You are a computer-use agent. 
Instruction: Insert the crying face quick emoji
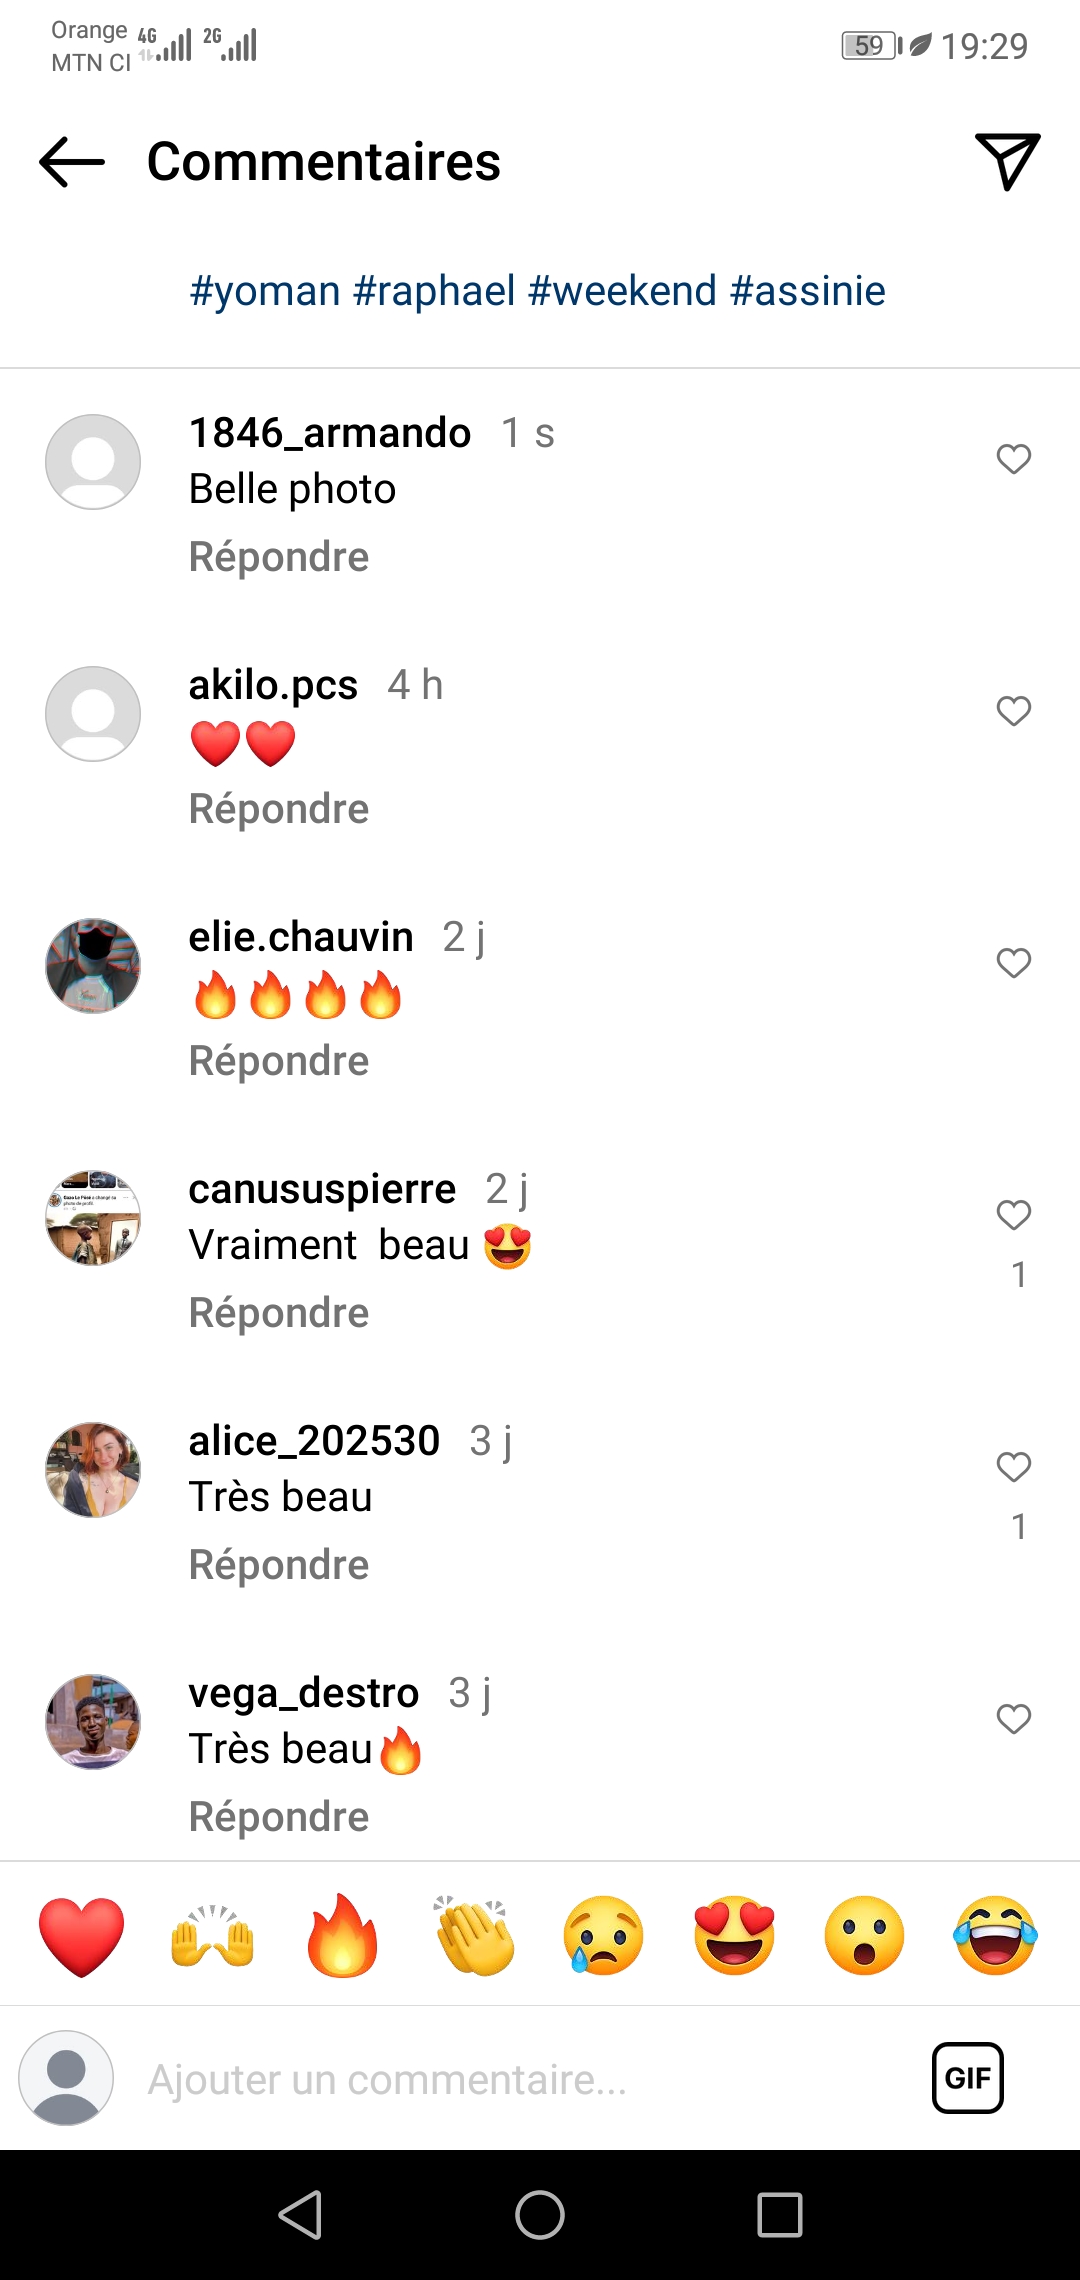point(604,1936)
